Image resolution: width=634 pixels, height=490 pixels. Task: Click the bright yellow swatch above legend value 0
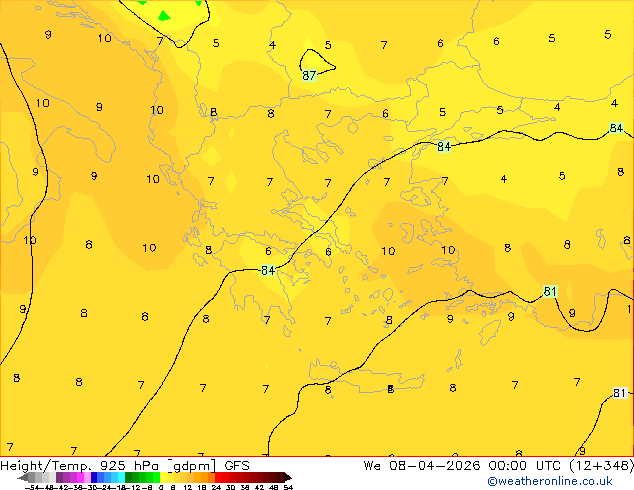164,477
